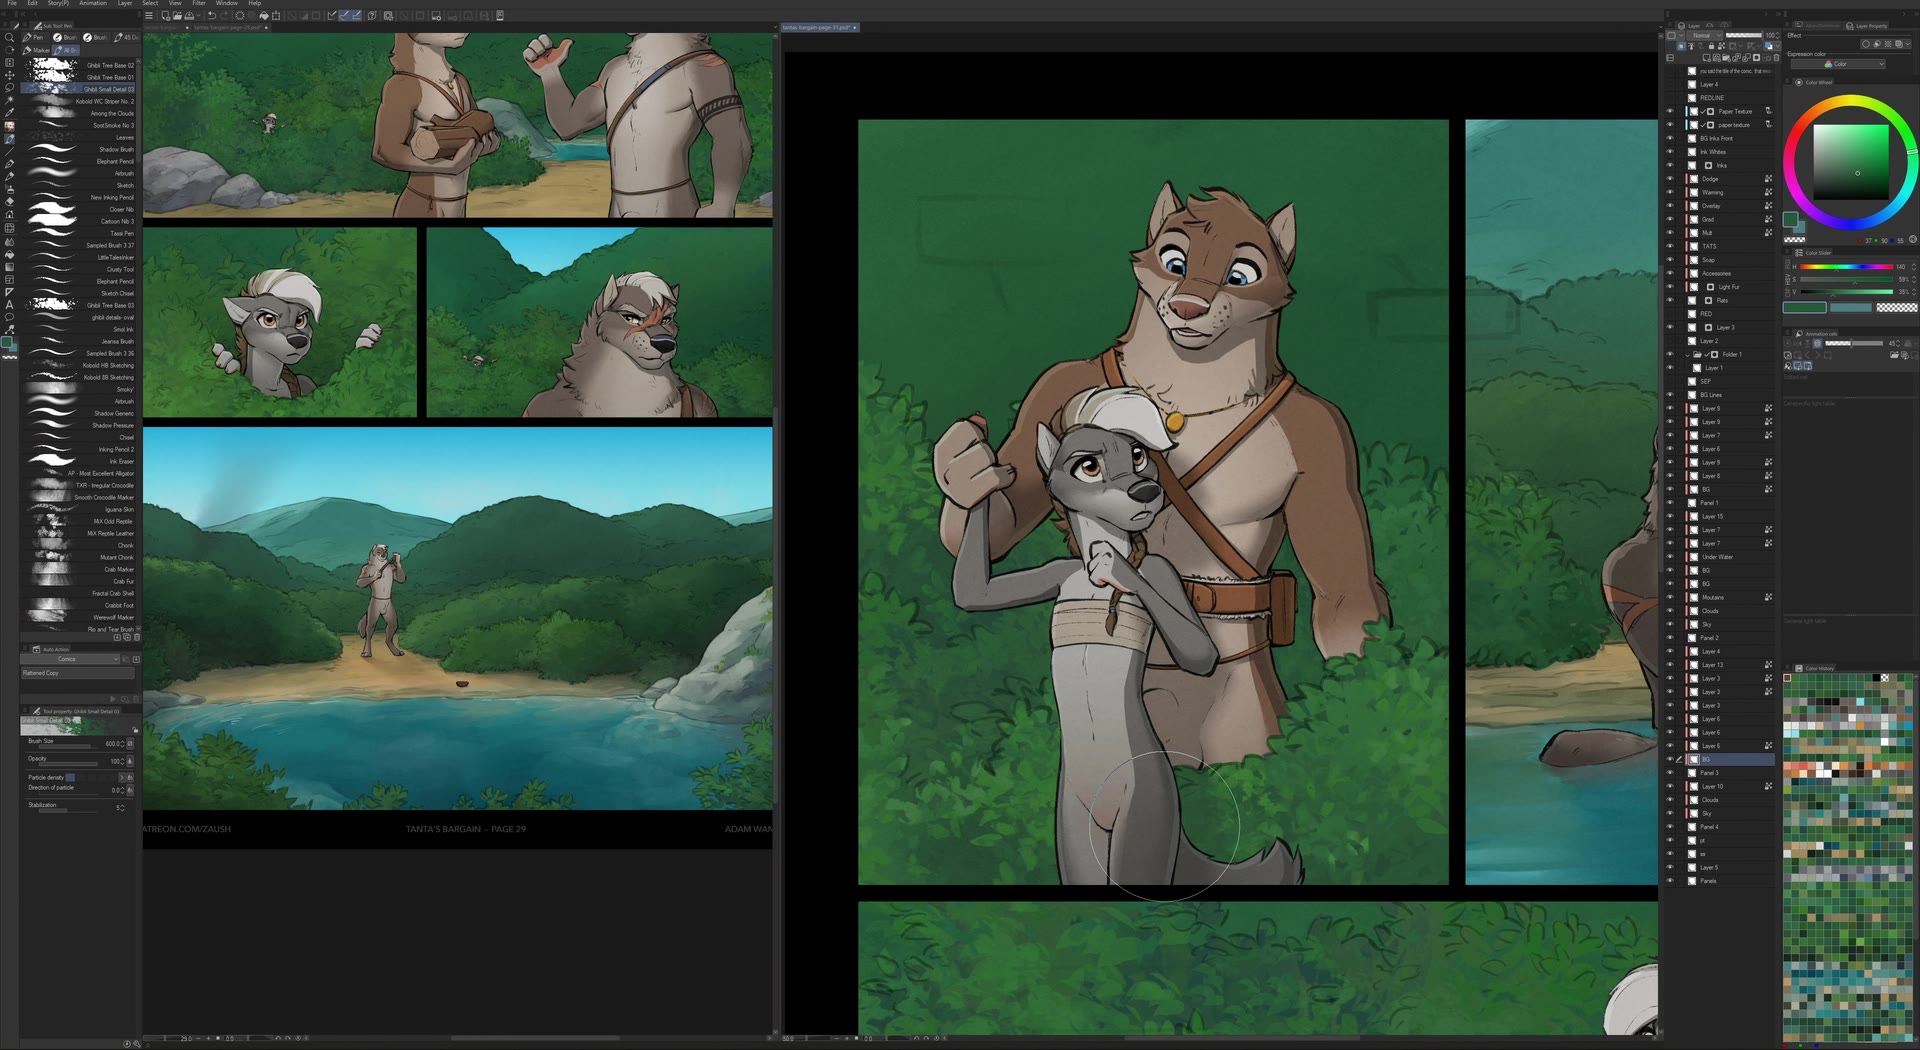
Task: Click the Redo icon in command bar
Action: [x=223, y=16]
